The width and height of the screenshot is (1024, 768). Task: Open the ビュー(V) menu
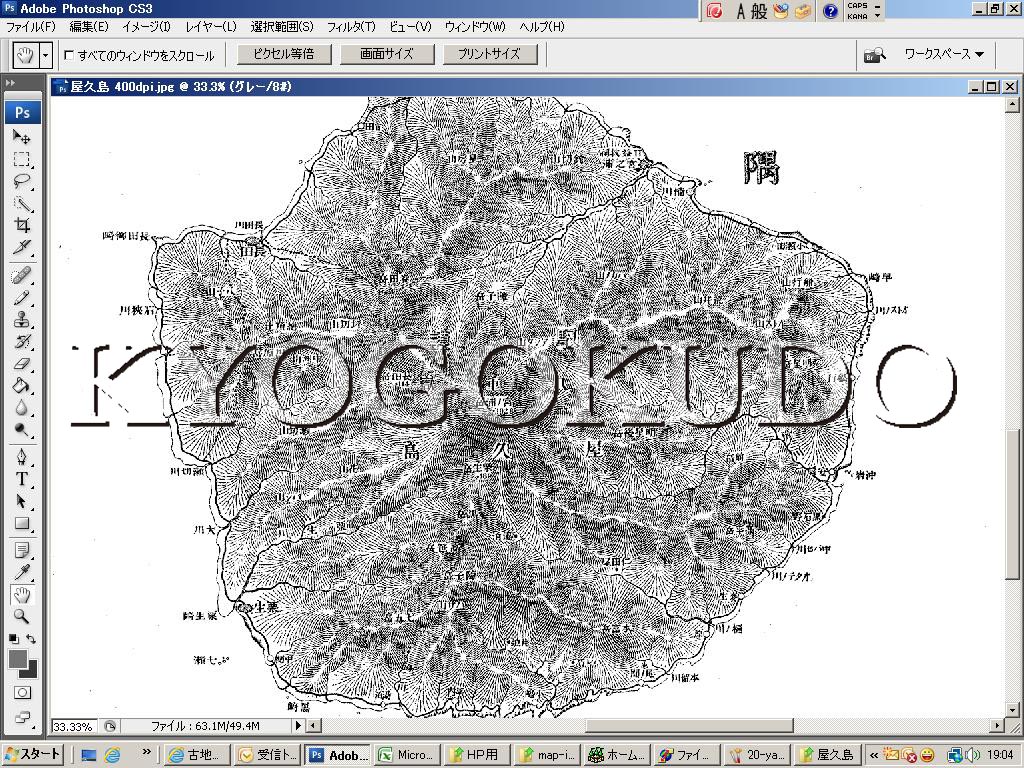[x=410, y=27]
